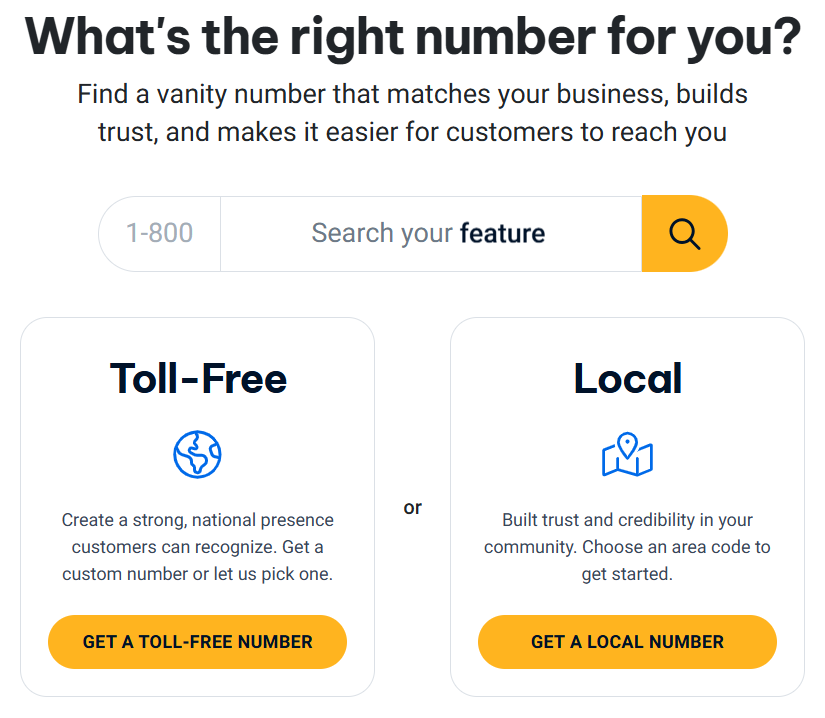Click the folded map illustration under Local

[627, 460]
